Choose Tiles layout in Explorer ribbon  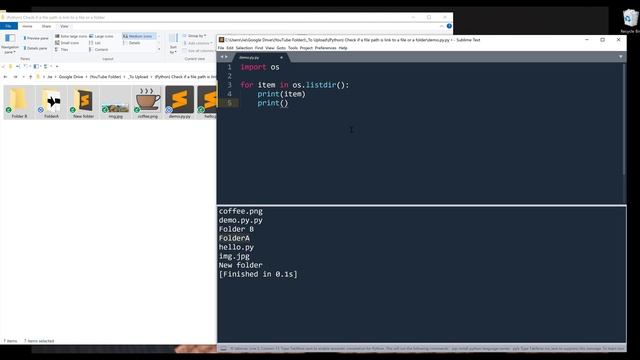click(62, 49)
